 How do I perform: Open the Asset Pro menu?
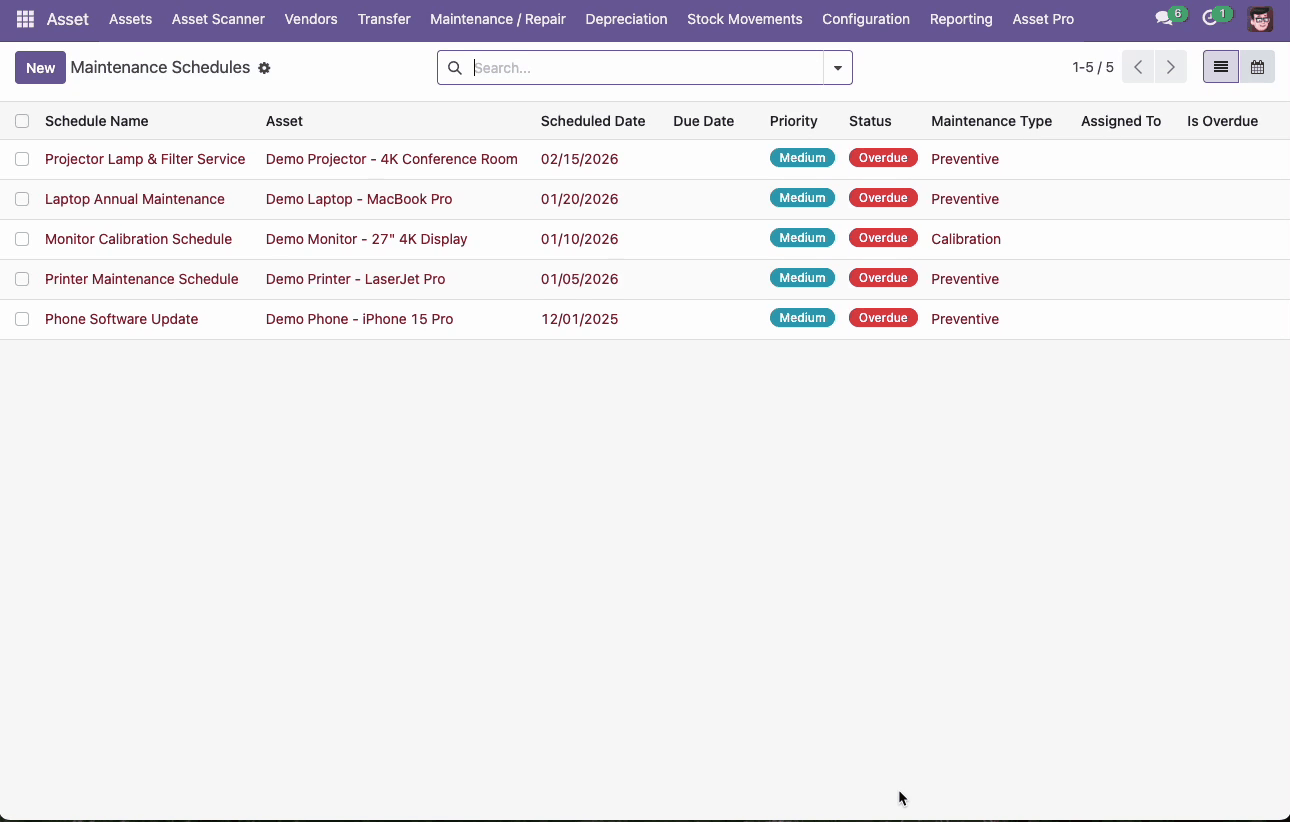click(1043, 19)
